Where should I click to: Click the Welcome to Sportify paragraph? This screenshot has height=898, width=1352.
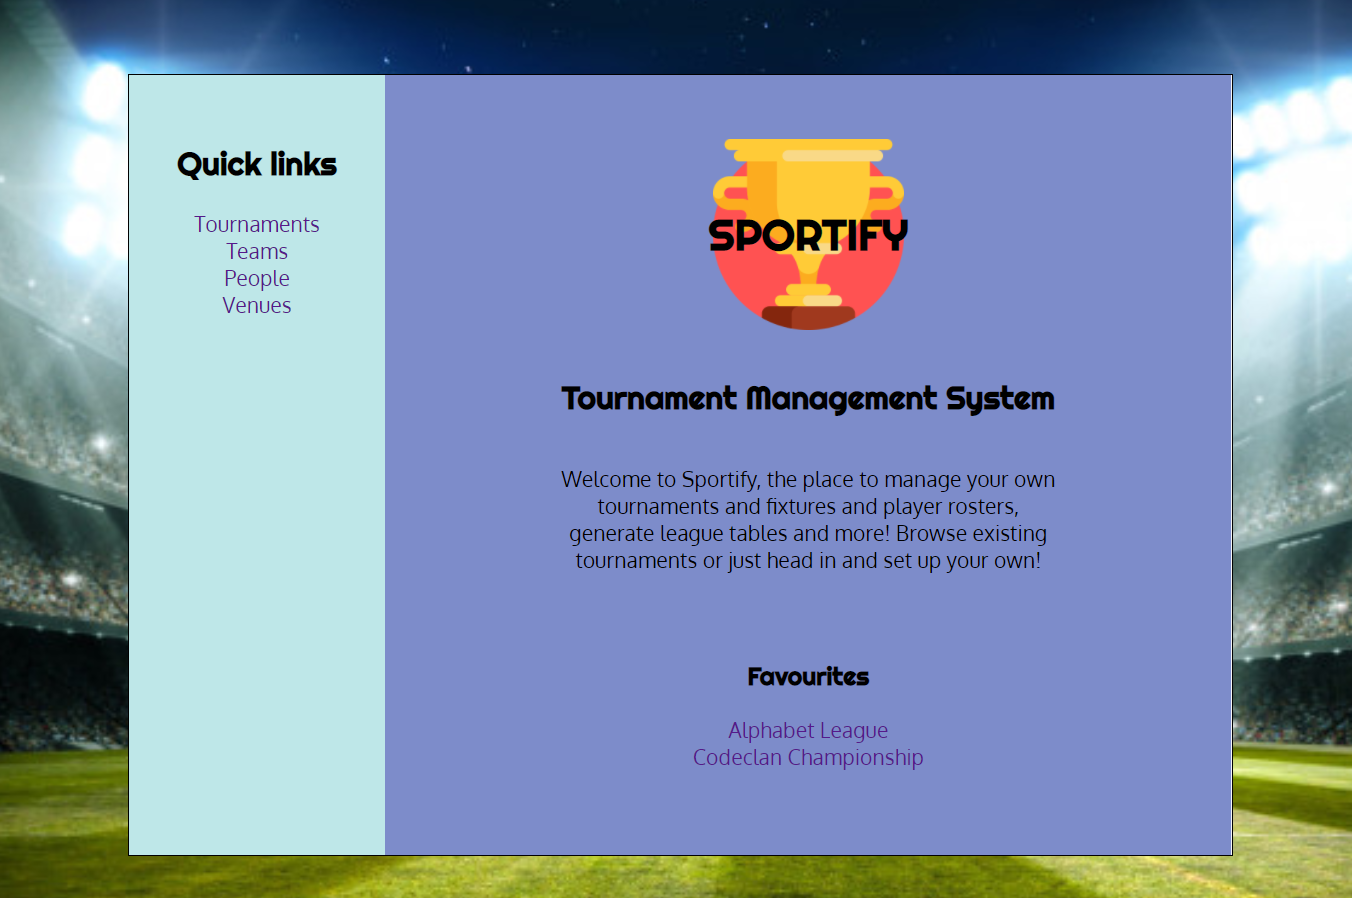[808, 520]
